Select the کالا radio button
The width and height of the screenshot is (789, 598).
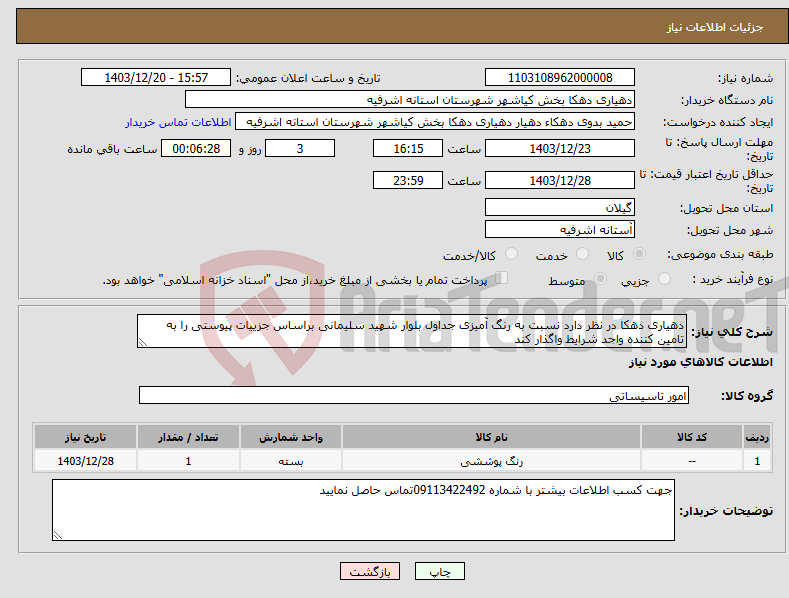[x=640, y=254]
